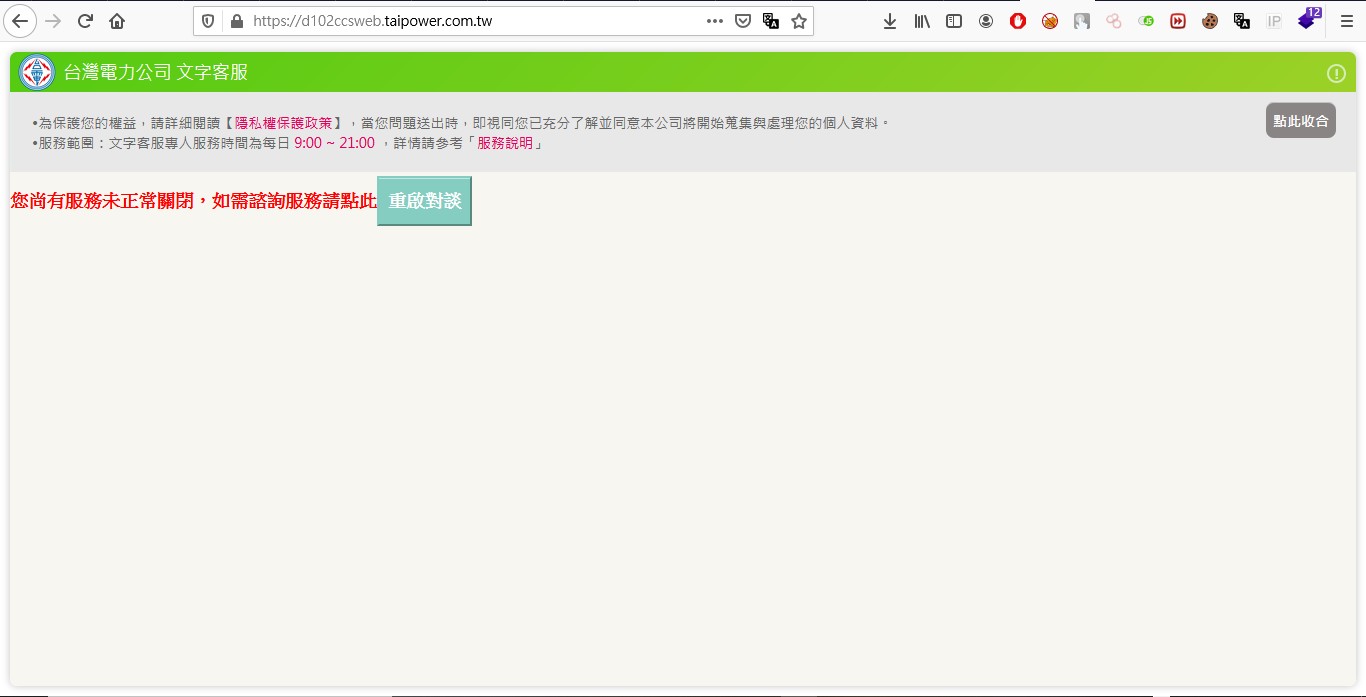Viewport: 1366px width, 697px height.
Task: Open page actions three-dot menu
Action: point(714,21)
